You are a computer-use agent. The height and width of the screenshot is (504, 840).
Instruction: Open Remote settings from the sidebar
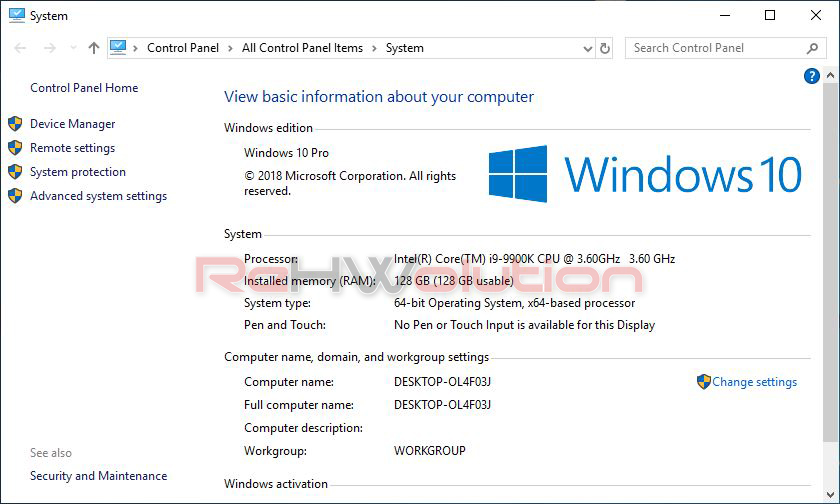coord(72,148)
